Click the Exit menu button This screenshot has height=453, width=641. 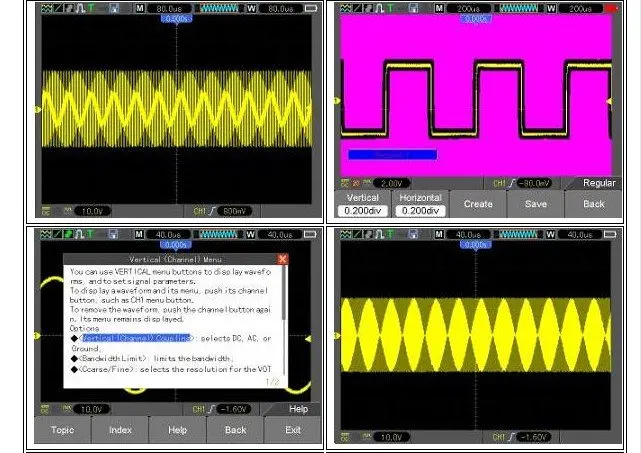[293, 430]
